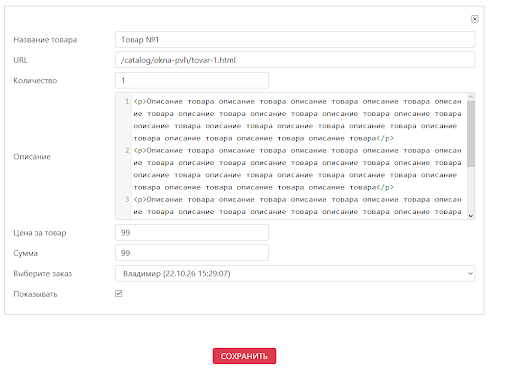Click the Название товара label
Viewport: 512px width, 381px height.
pos(45,40)
